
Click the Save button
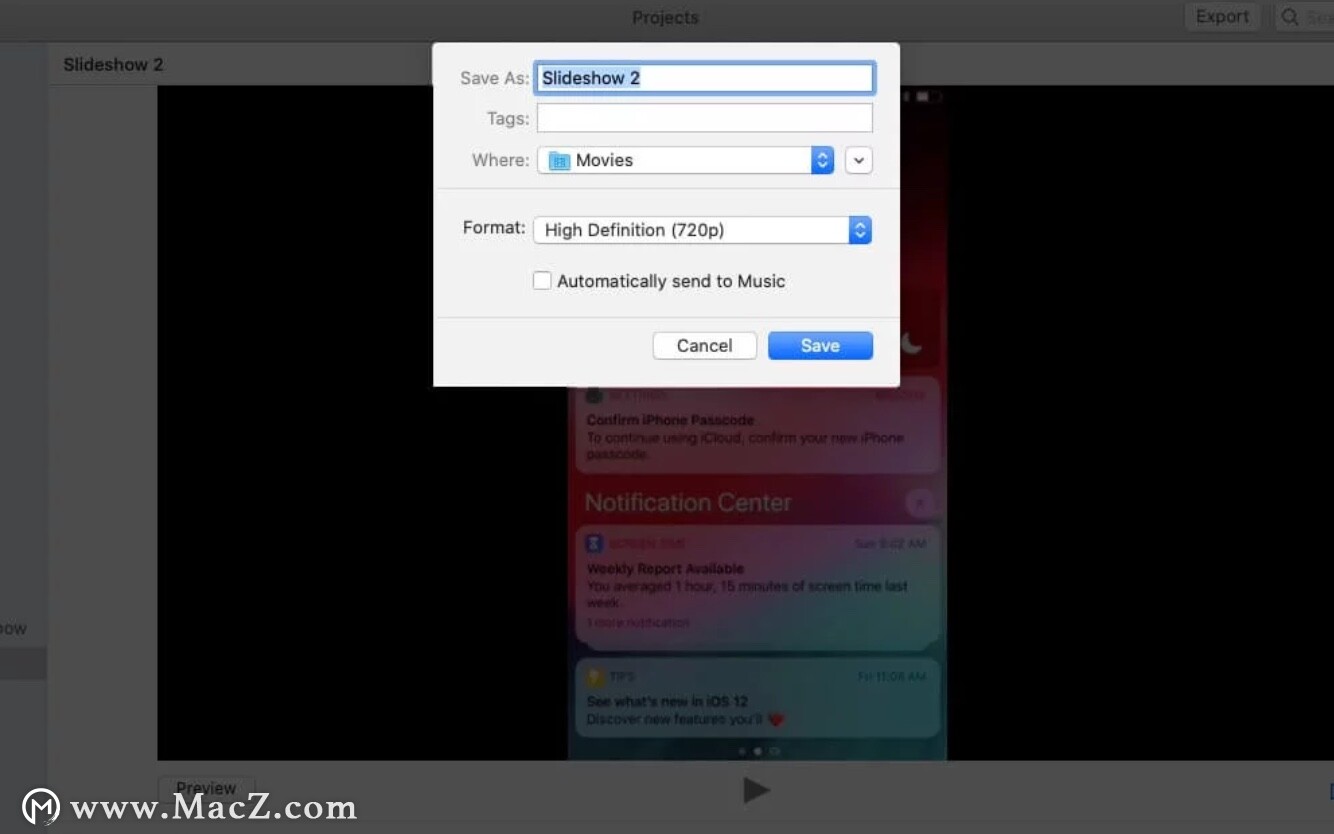[820, 346]
